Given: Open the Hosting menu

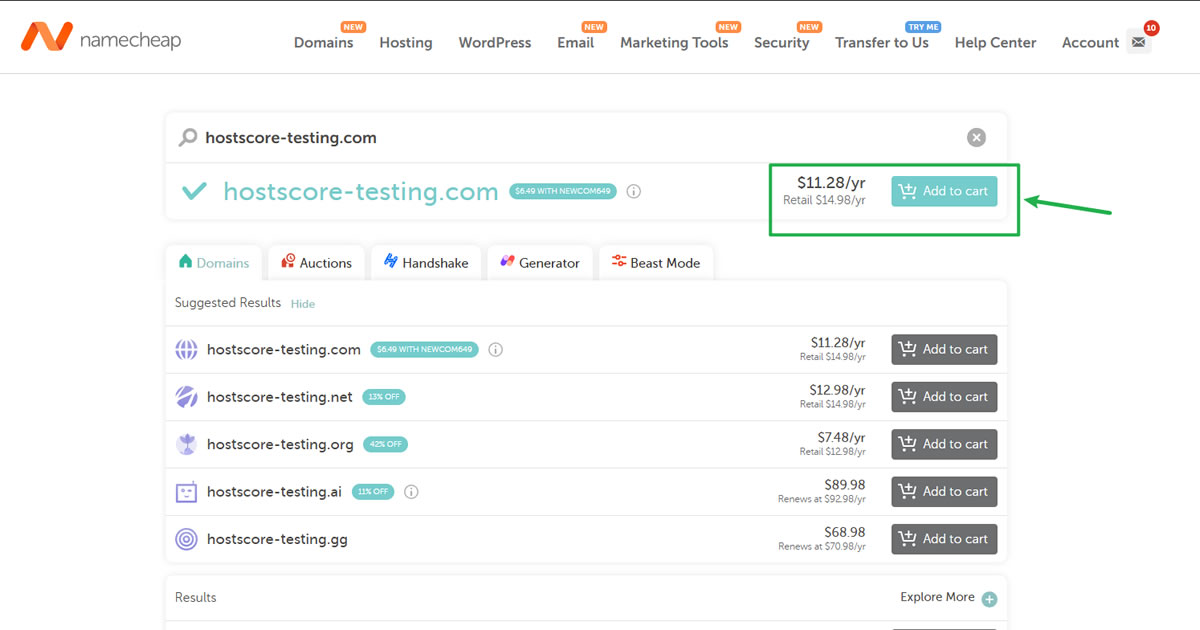Looking at the screenshot, I should coord(406,42).
